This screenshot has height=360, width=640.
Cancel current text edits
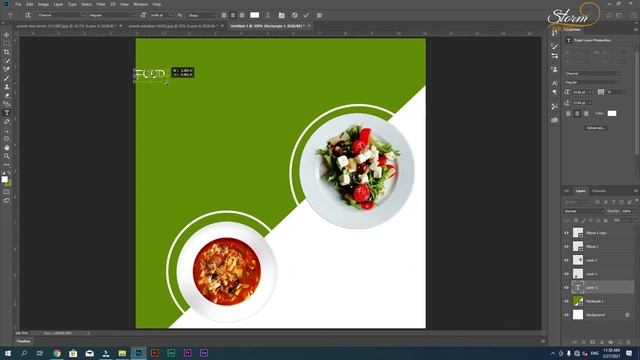(x=295, y=16)
